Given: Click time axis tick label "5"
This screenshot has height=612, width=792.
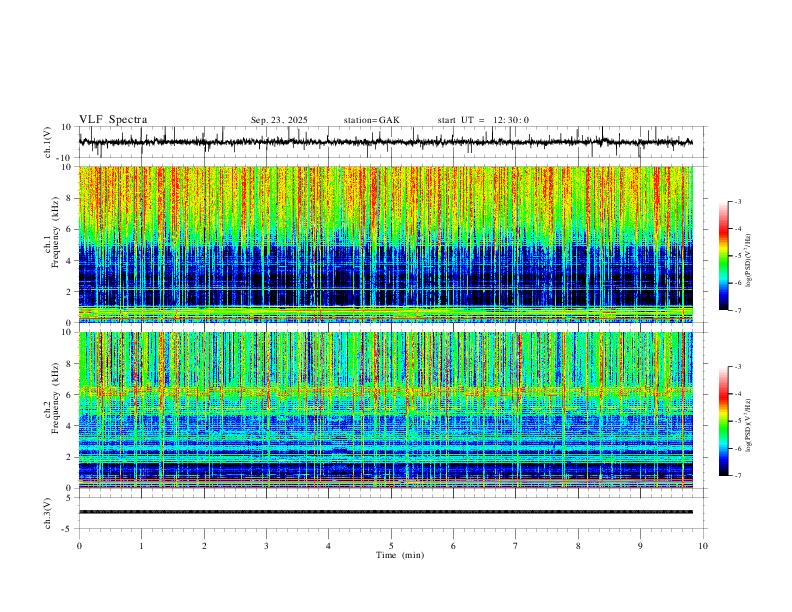Looking at the screenshot, I should click(x=391, y=546).
